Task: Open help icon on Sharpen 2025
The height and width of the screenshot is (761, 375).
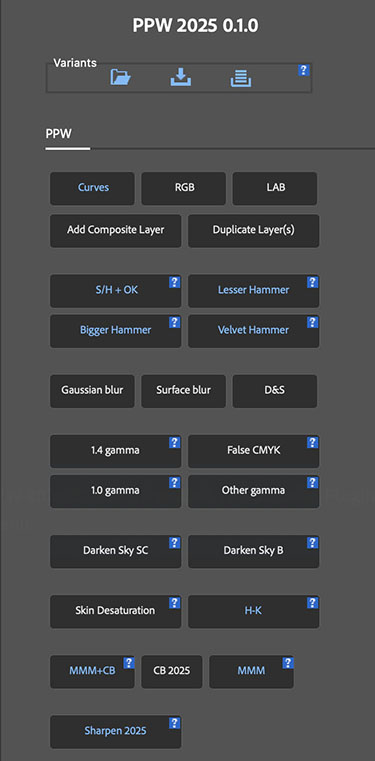Action: [x=175, y=723]
